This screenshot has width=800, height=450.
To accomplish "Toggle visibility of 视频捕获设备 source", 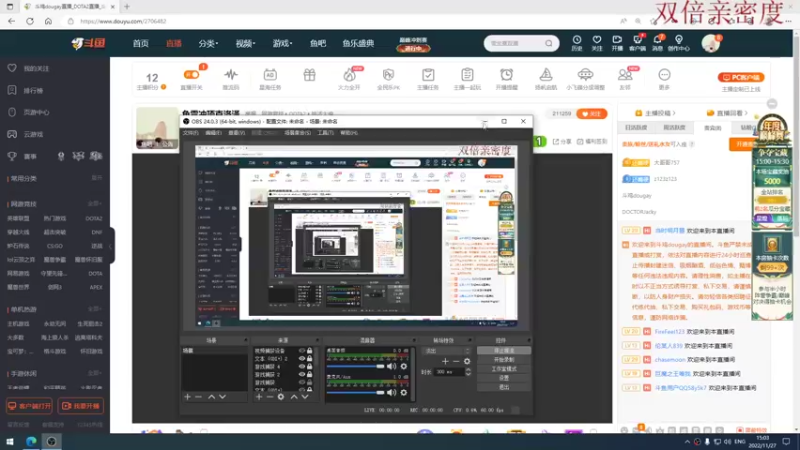I will coord(302,351).
